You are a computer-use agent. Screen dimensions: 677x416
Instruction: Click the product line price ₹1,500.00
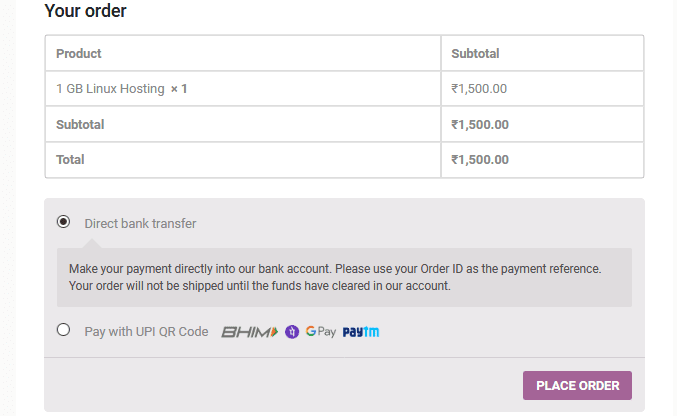coord(479,89)
